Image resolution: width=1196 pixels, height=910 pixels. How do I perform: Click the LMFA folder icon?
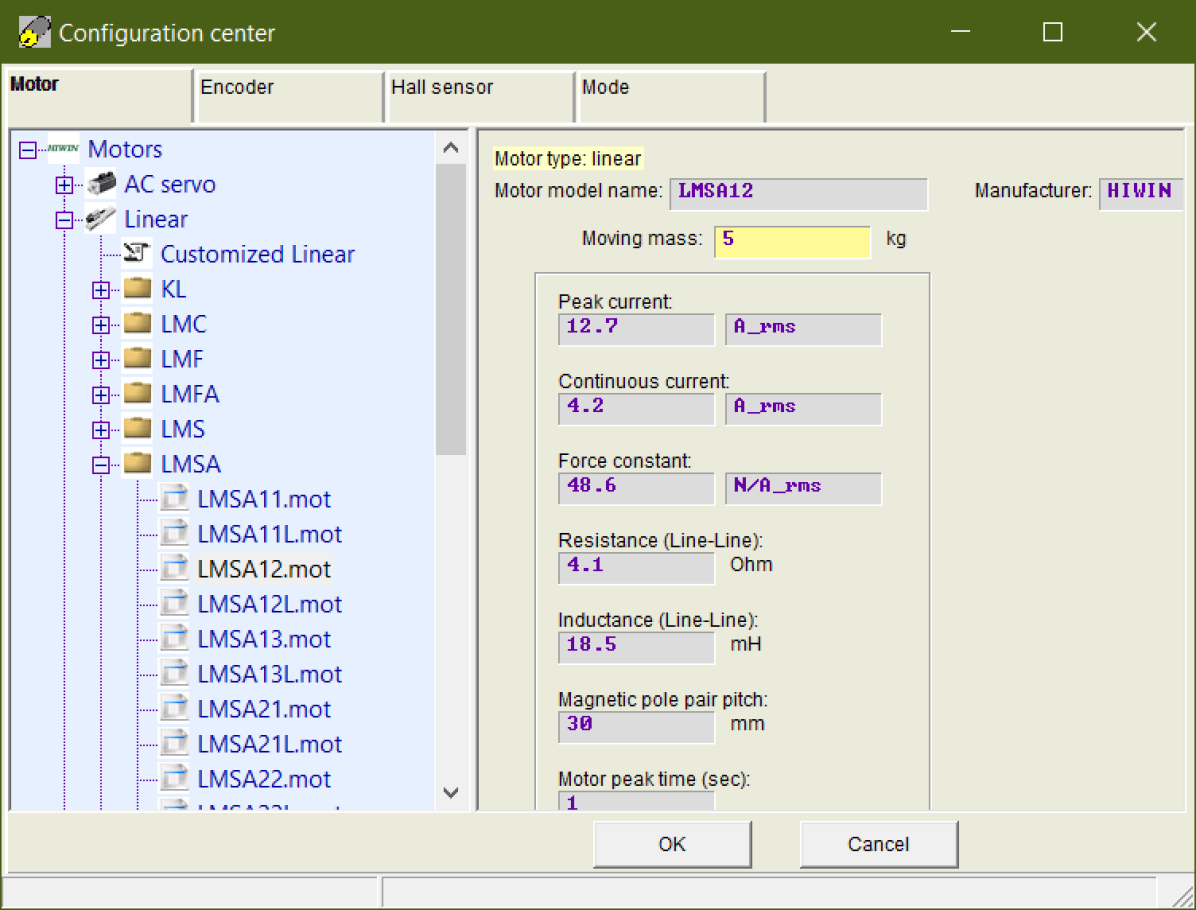click(137, 395)
